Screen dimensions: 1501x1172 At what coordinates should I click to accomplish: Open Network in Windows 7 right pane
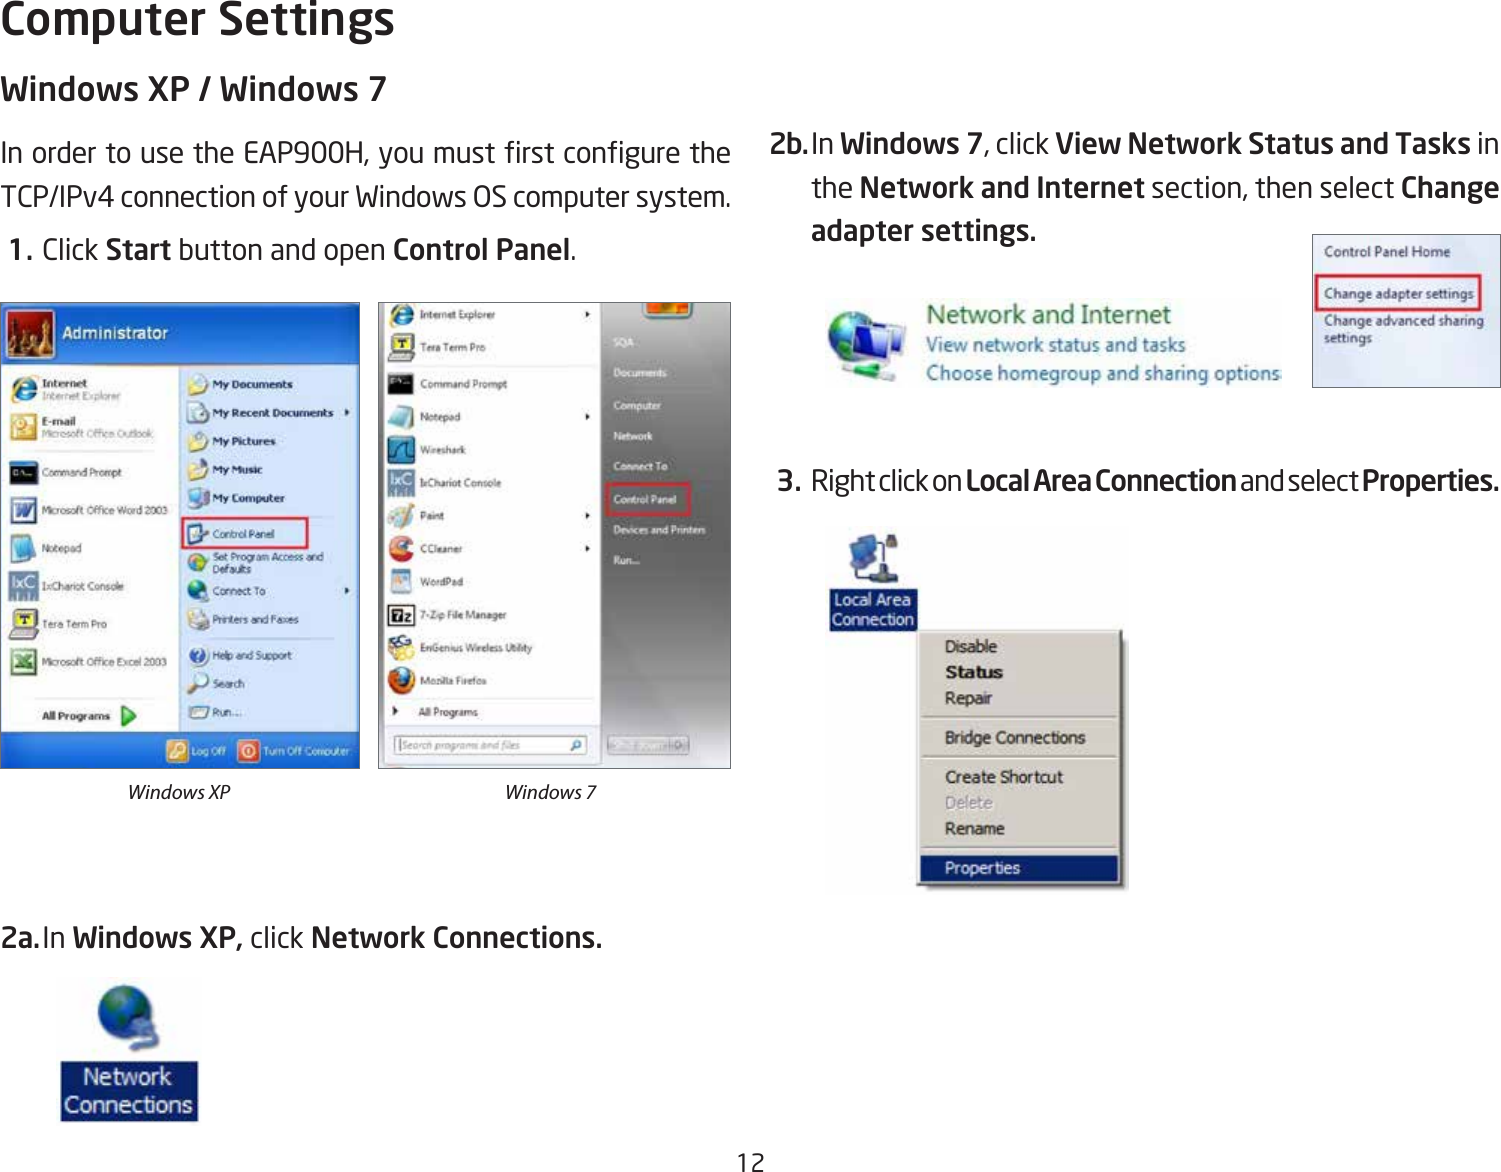[633, 436]
